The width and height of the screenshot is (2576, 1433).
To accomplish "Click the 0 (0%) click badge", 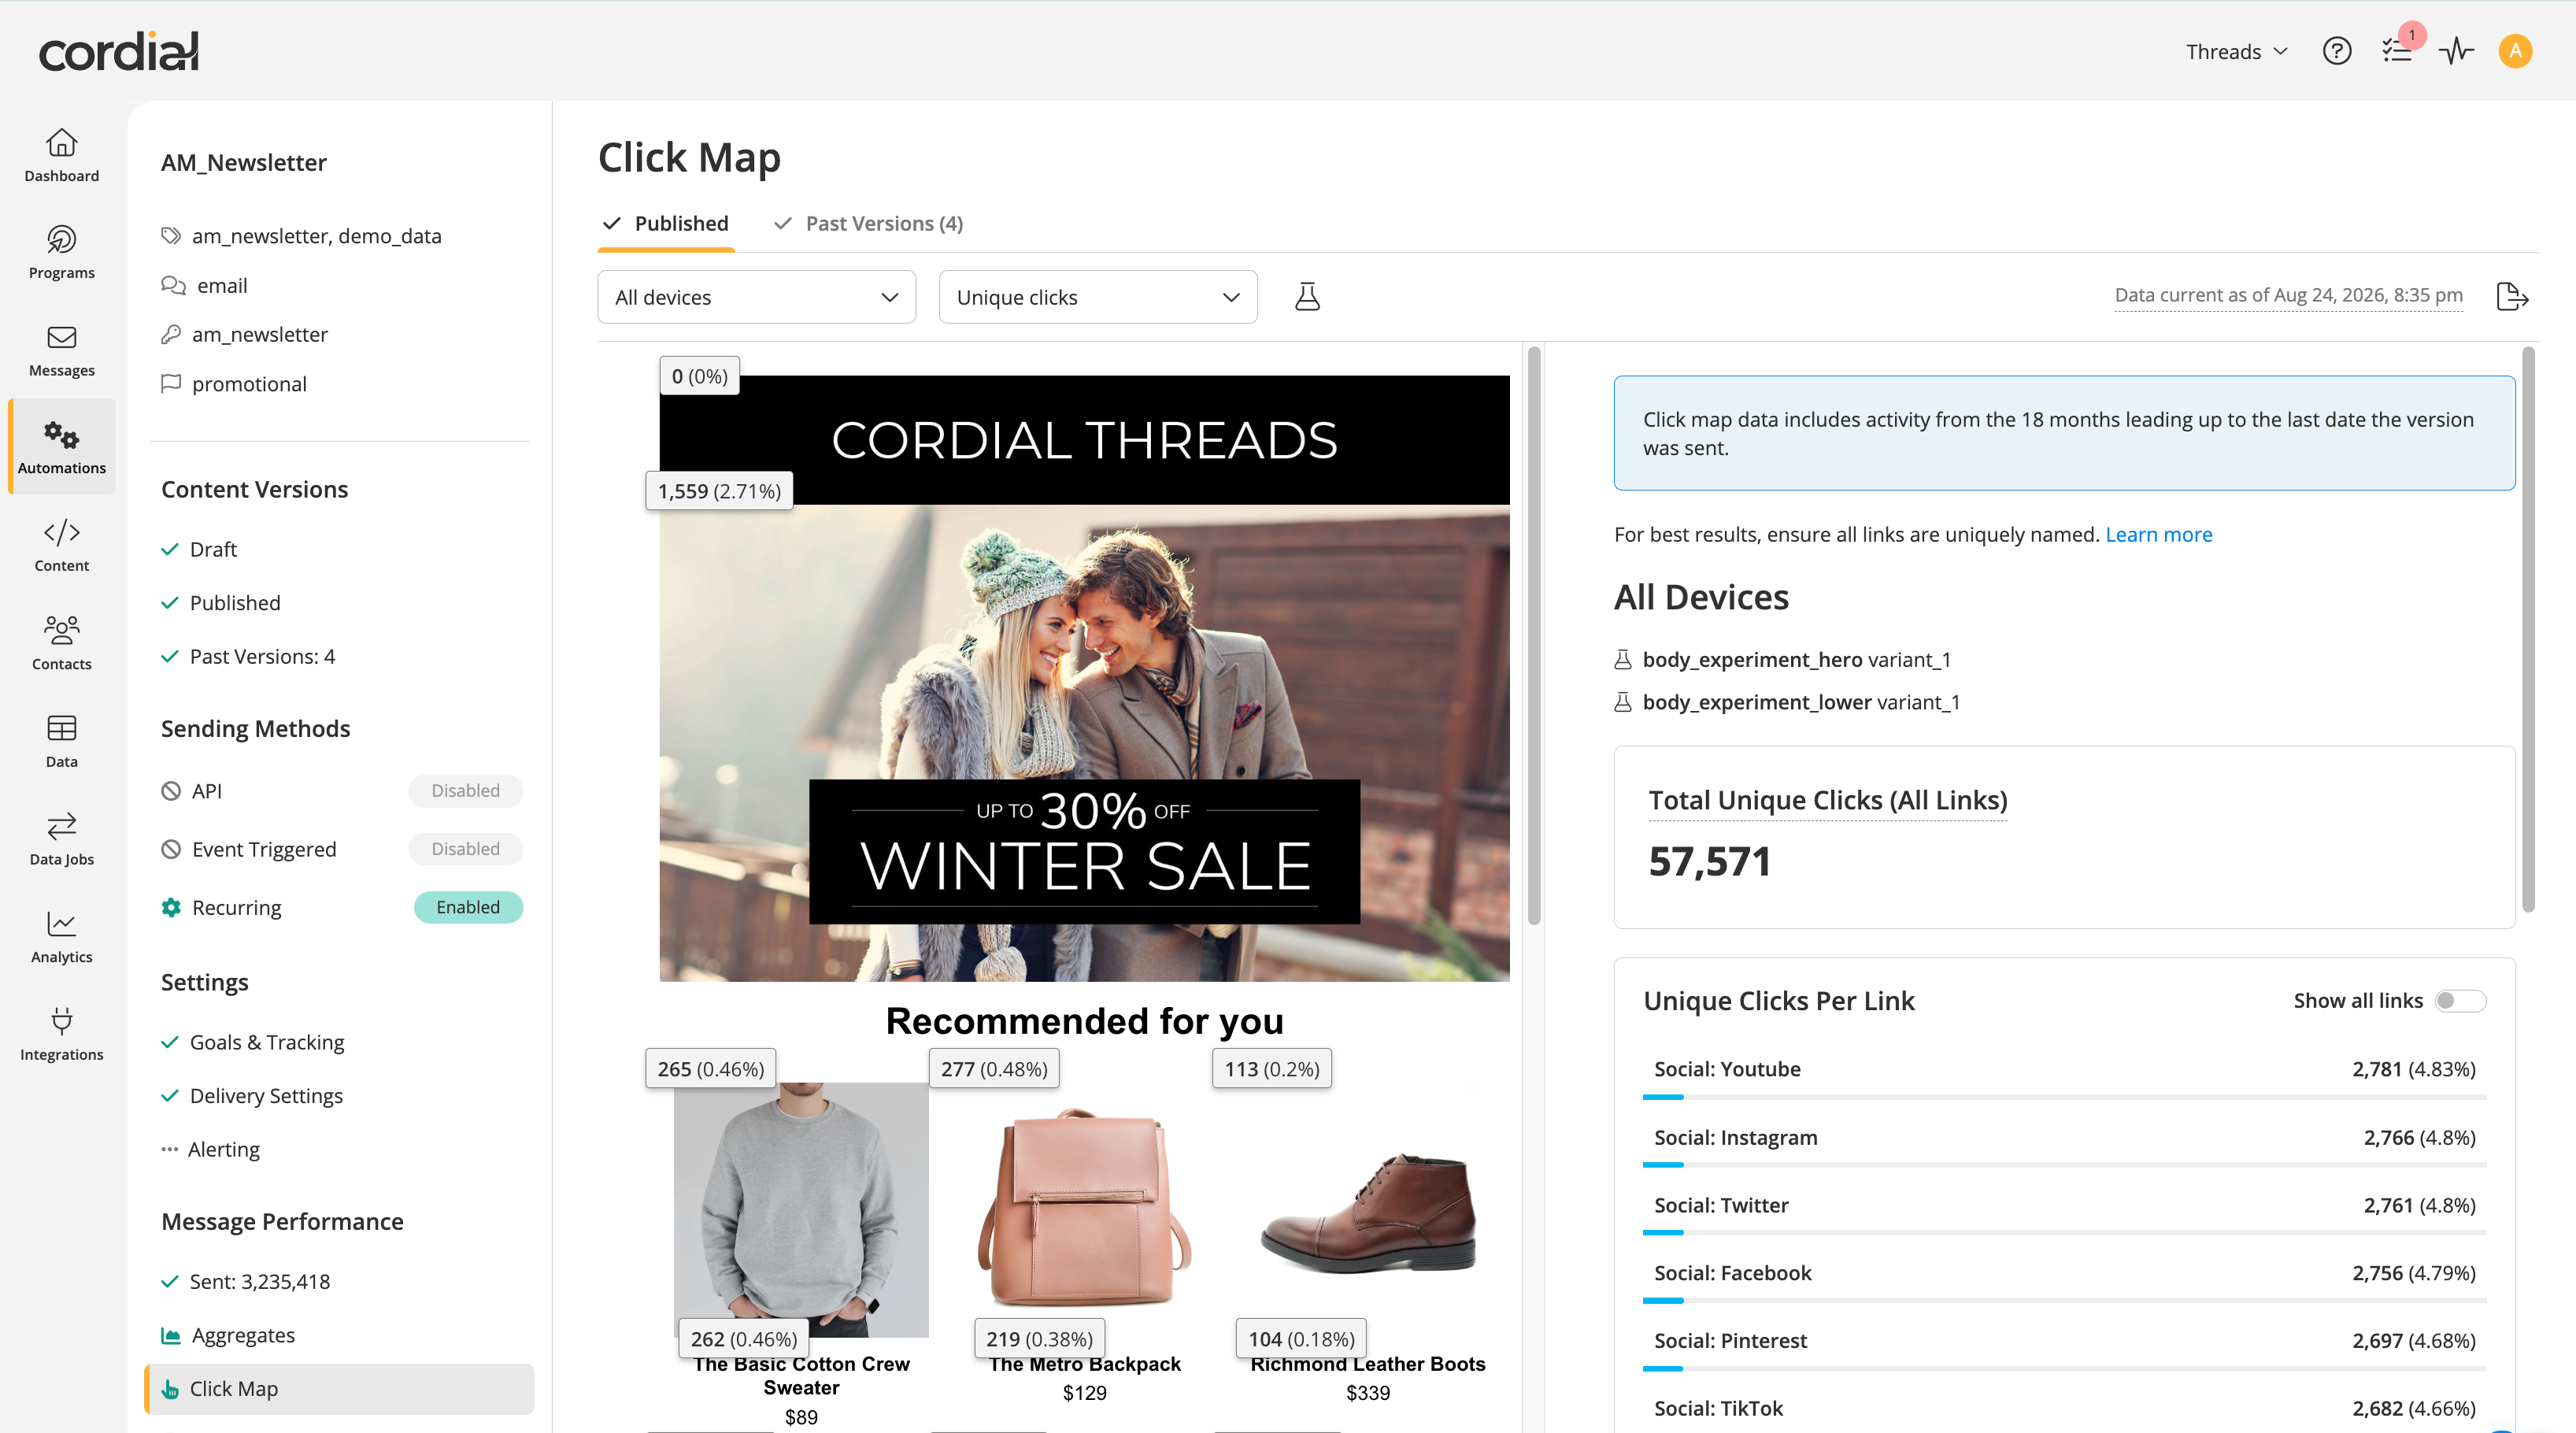I will (x=699, y=376).
